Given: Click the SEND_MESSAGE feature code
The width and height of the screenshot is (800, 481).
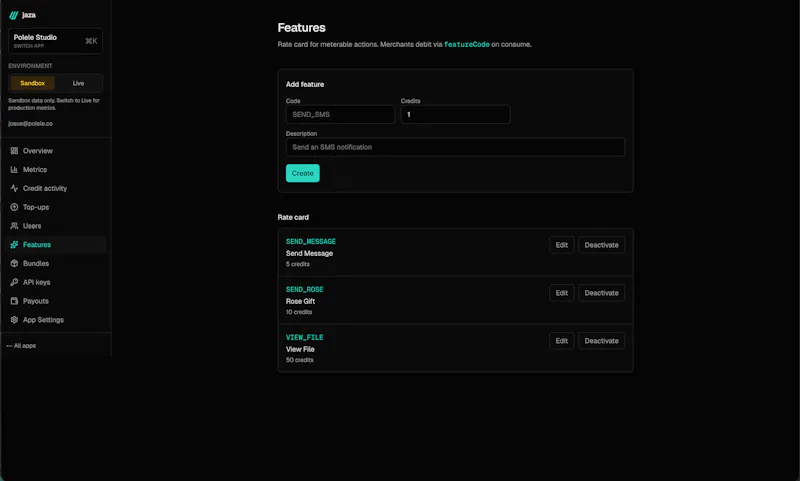Looking at the screenshot, I should click(311, 241).
